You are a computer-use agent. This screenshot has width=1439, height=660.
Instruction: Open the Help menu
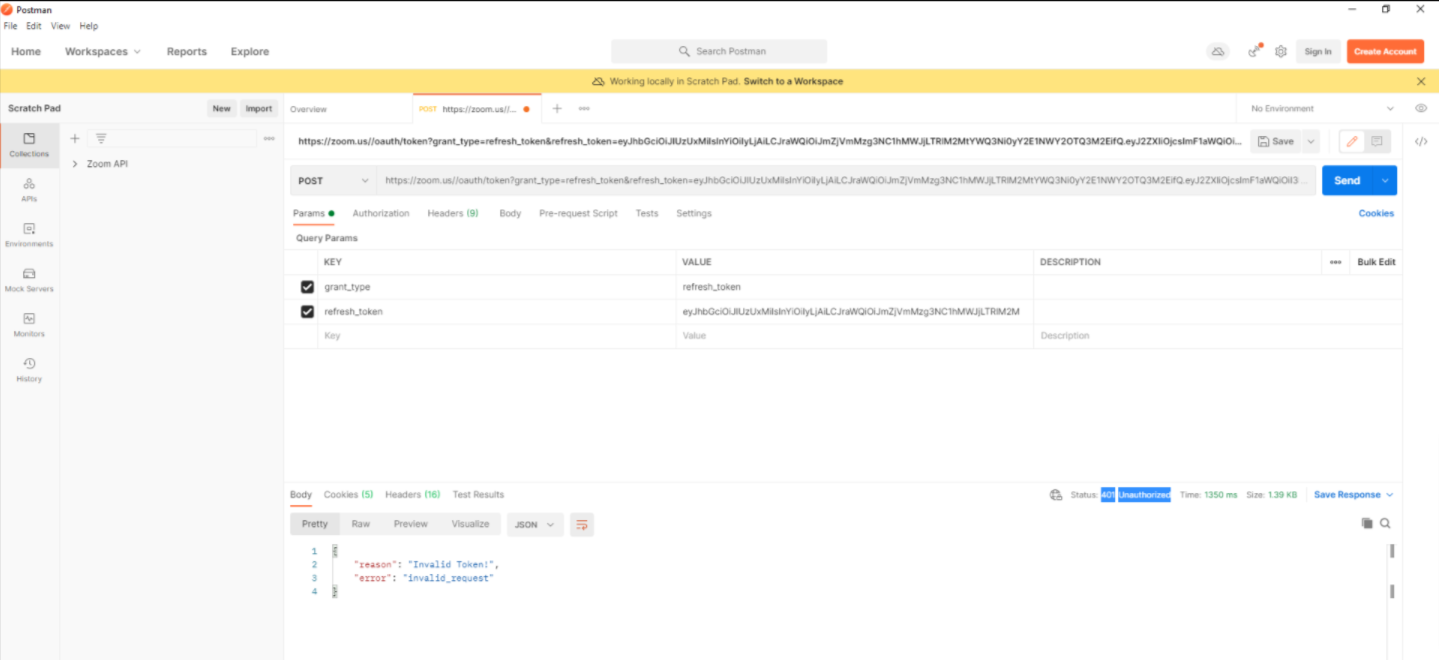point(89,26)
